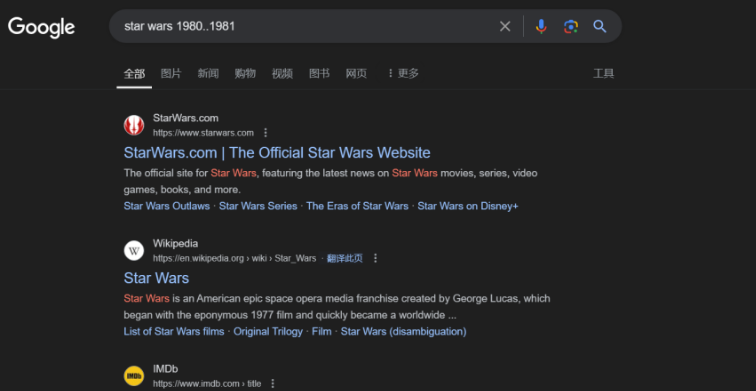Open Google Lens image search
The width and height of the screenshot is (756, 391).
tap(571, 27)
